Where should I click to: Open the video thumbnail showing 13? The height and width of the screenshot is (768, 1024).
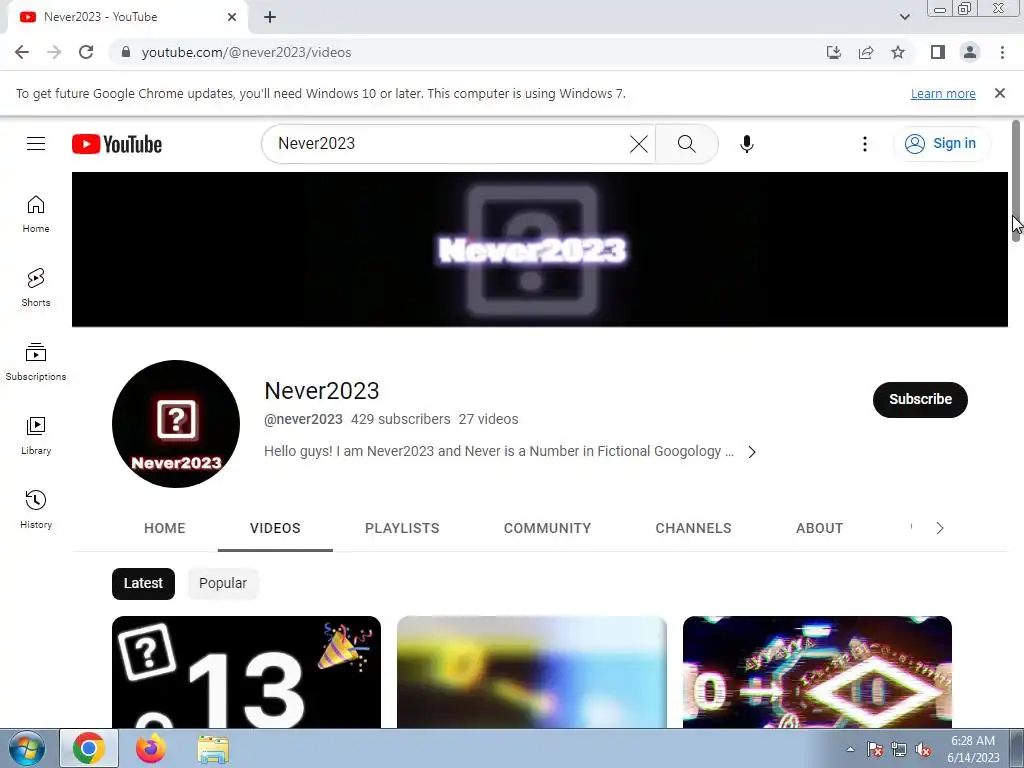(x=246, y=672)
